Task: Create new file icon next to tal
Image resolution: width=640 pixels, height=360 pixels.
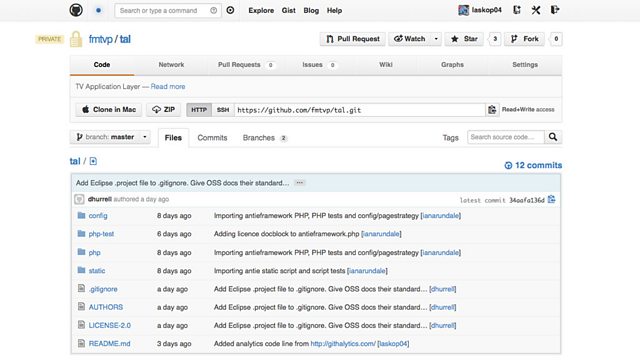Action: pyautogui.click(x=93, y=161)
